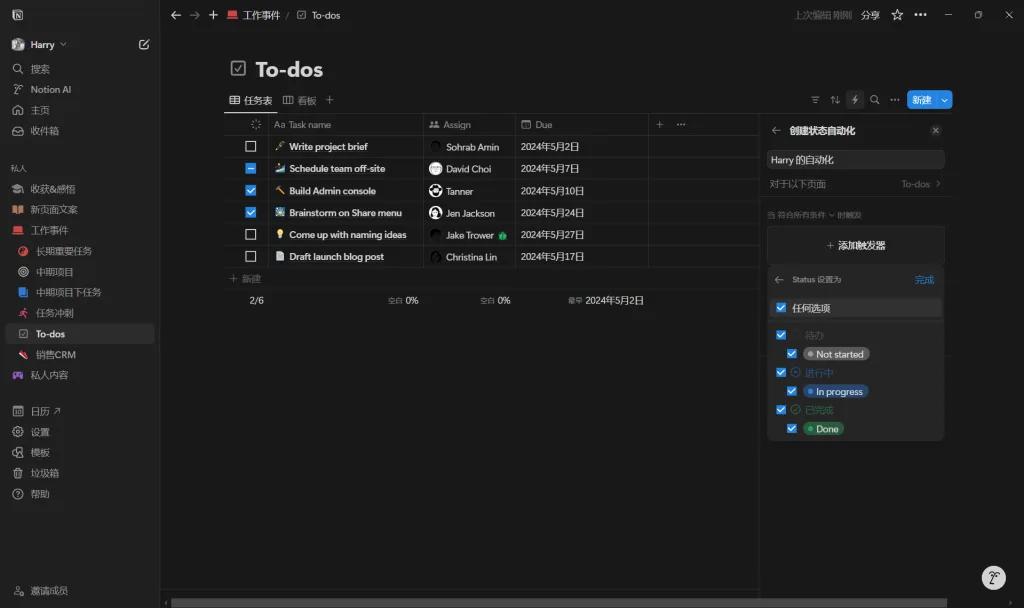Click the database search magnifier icon
1024x608 pixels.
tap(875, 100)
